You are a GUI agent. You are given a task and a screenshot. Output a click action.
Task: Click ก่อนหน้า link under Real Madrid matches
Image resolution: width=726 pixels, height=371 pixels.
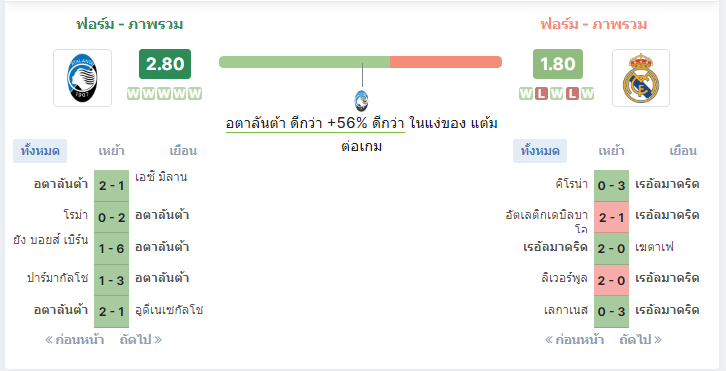575,340
